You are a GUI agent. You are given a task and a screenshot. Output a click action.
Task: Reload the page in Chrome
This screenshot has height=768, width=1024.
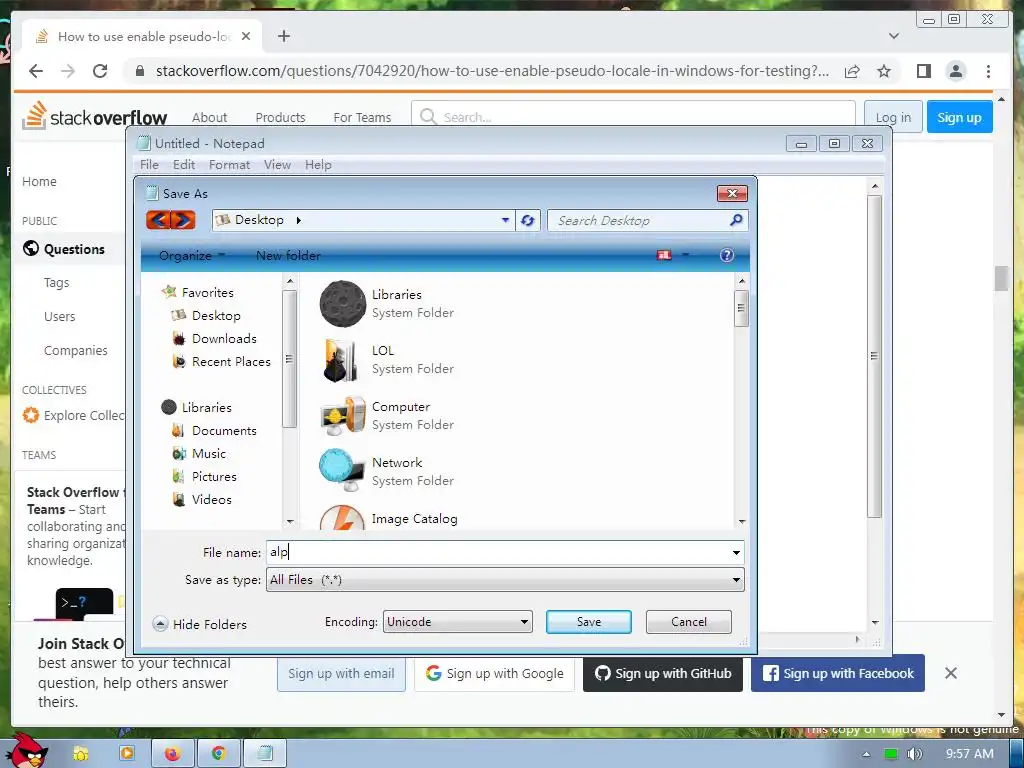pyautogui.click(x=100, y=71)
